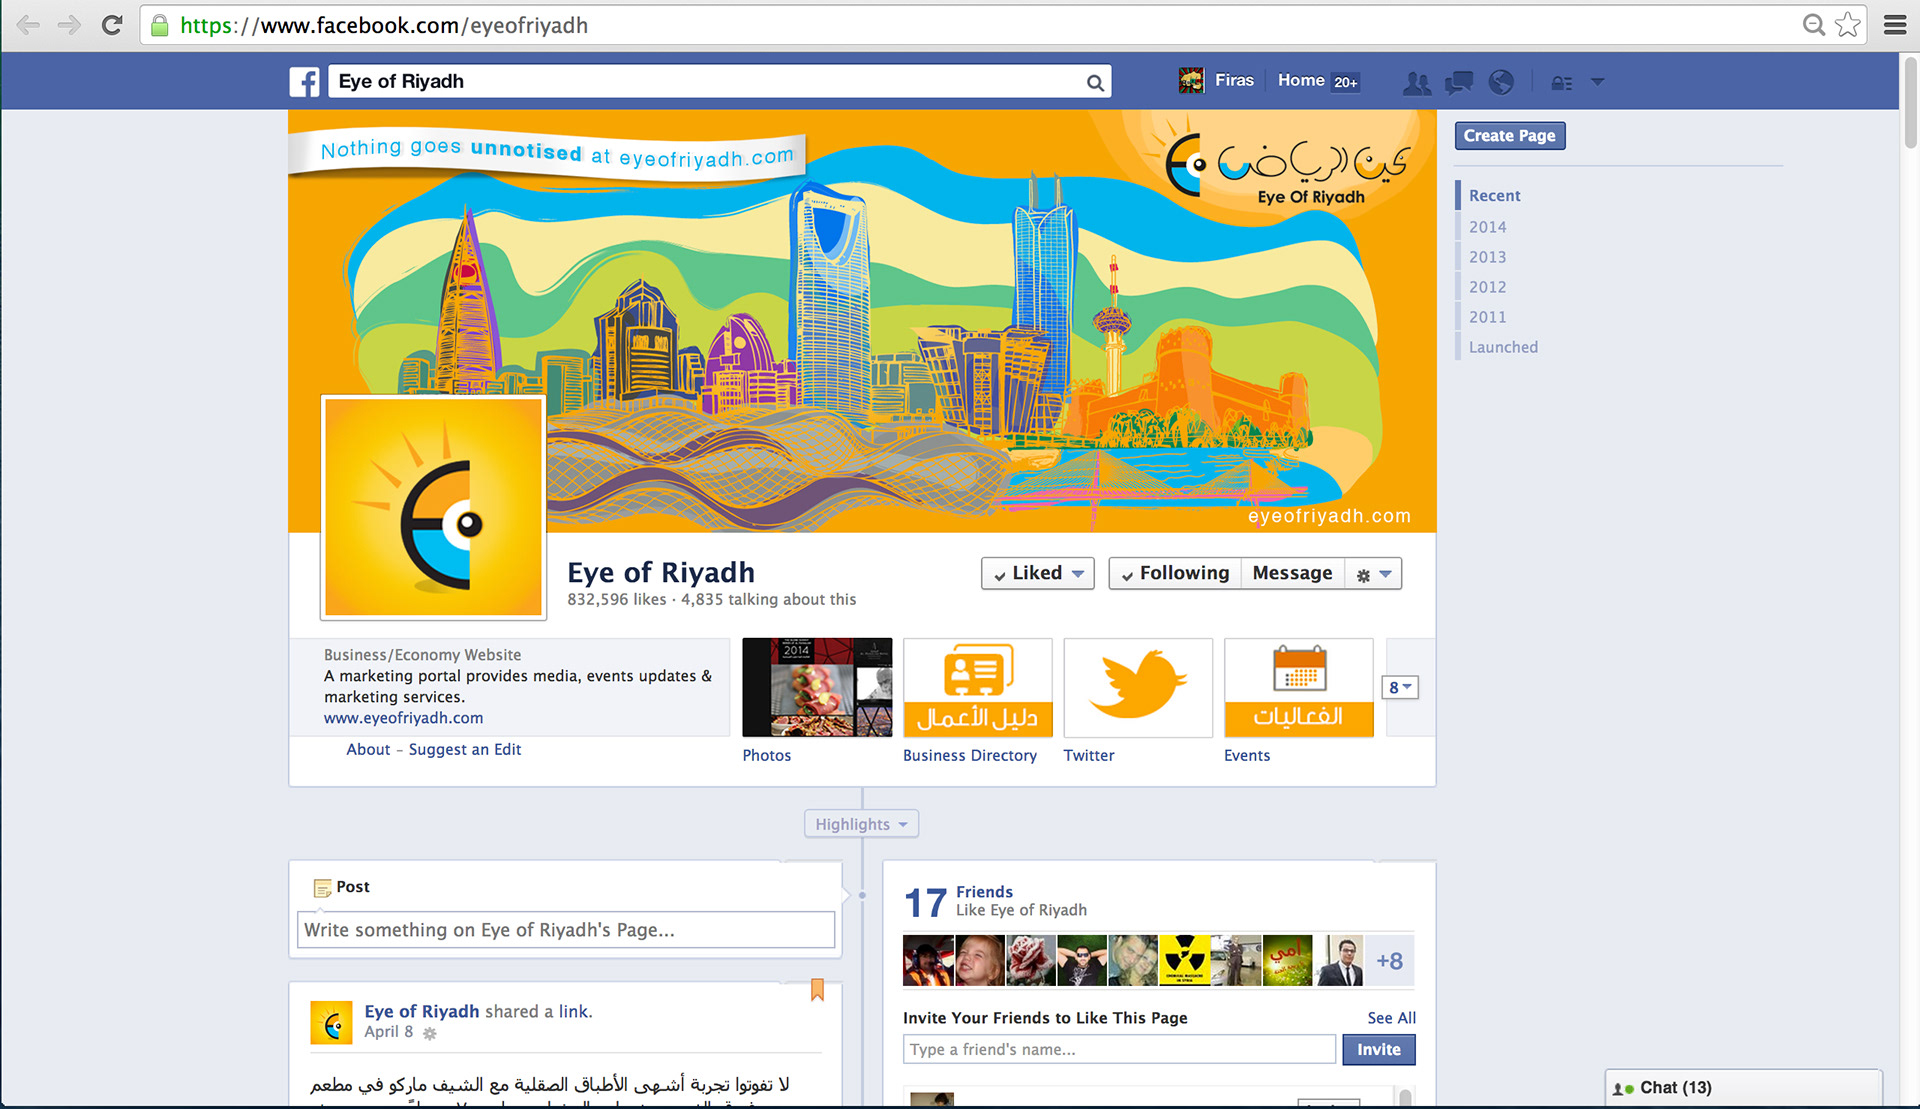Open the notifications globe icon

1501,82
